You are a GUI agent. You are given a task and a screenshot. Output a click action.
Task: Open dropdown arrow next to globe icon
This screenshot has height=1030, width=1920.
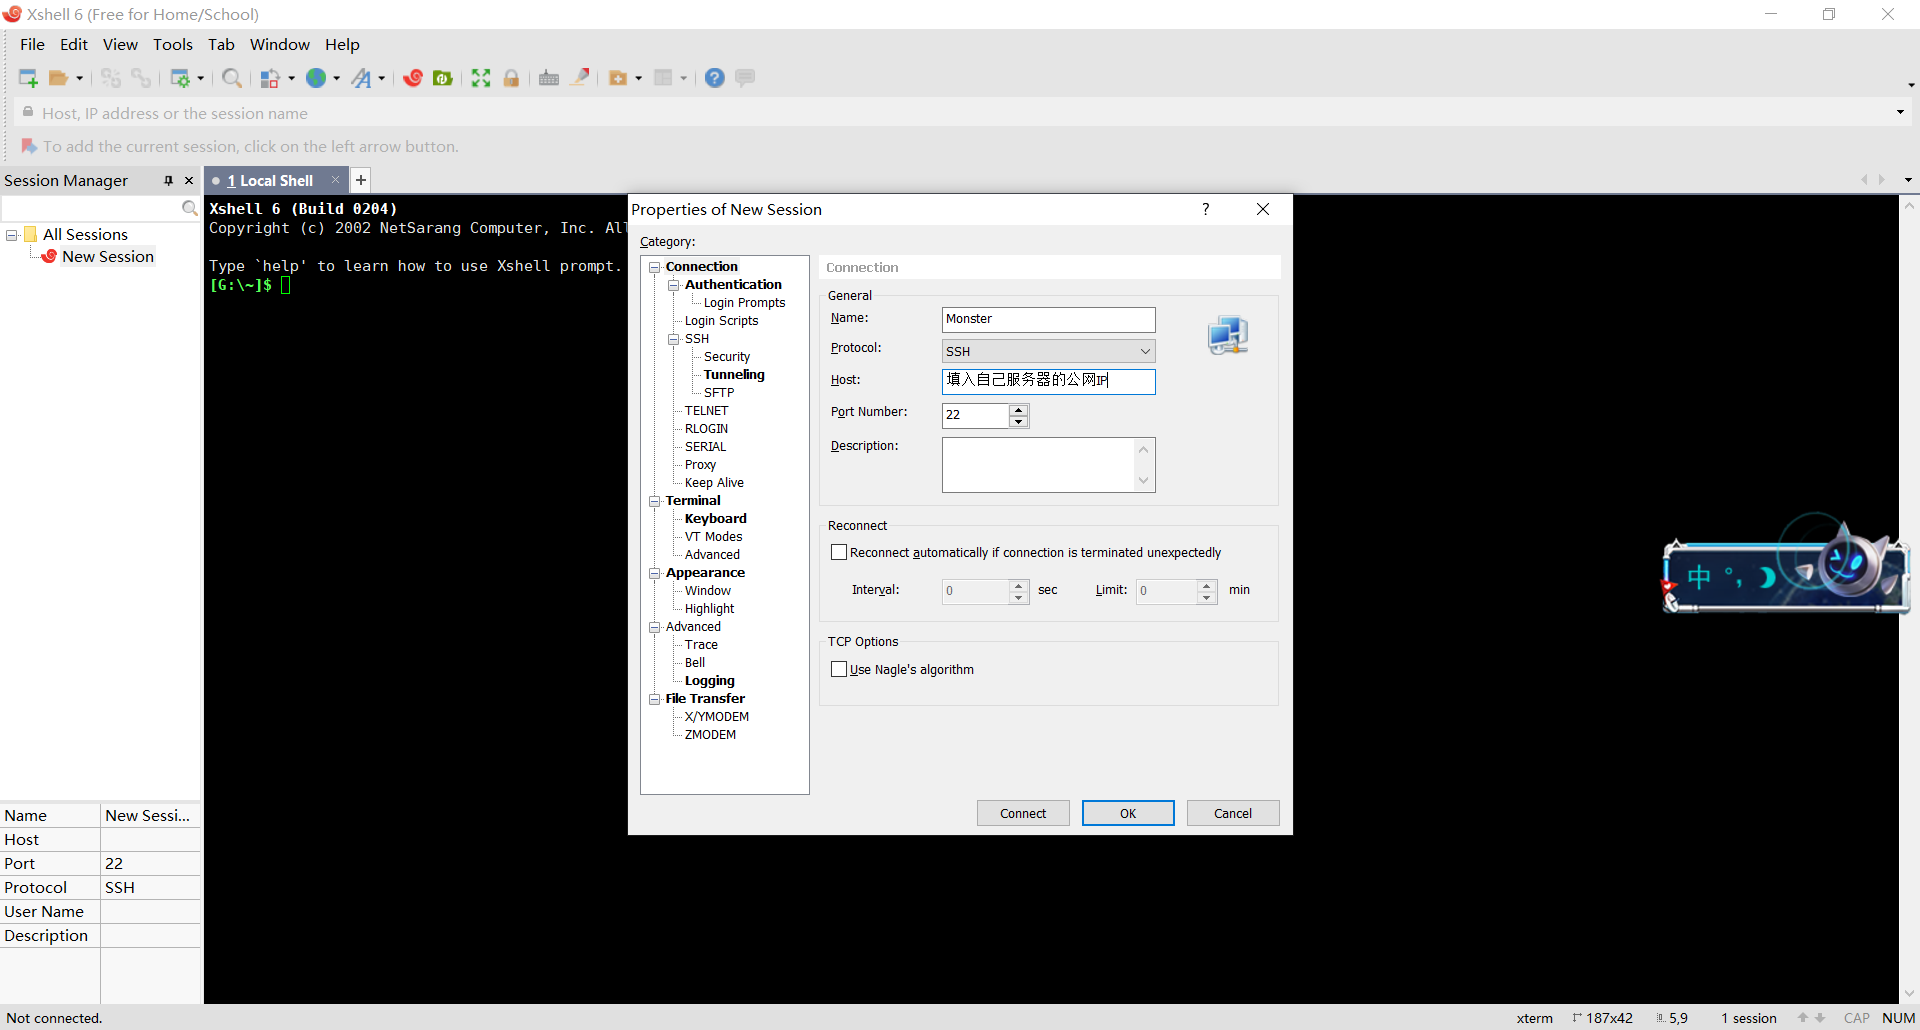click(x=337, y=78)
